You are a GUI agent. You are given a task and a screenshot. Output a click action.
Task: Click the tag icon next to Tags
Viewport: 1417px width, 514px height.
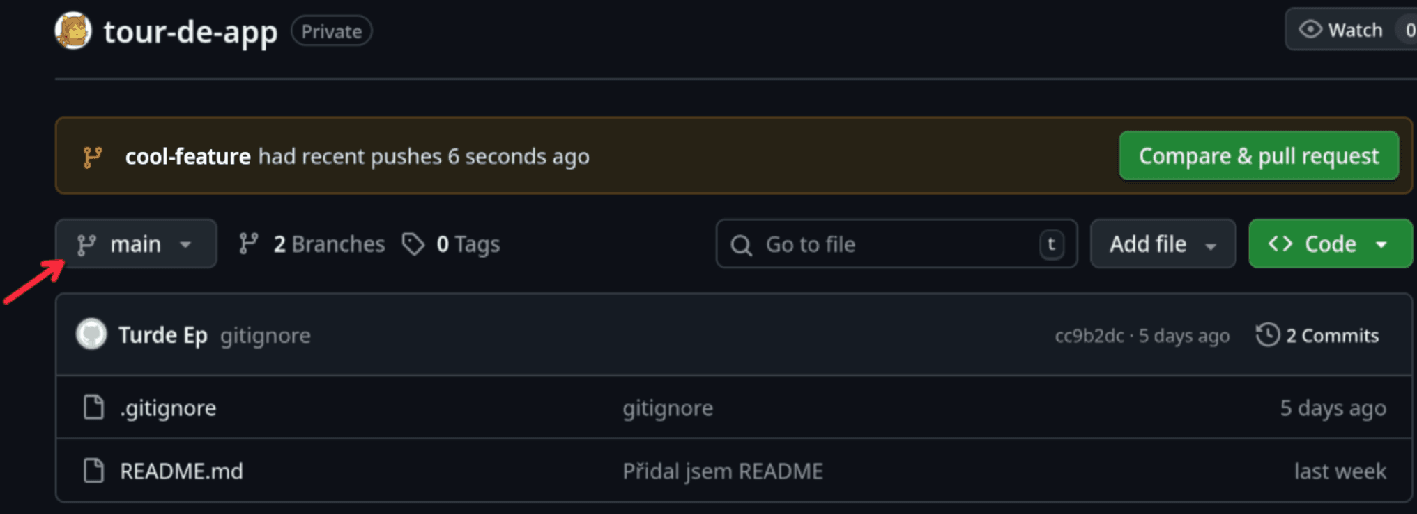[413, 244]
